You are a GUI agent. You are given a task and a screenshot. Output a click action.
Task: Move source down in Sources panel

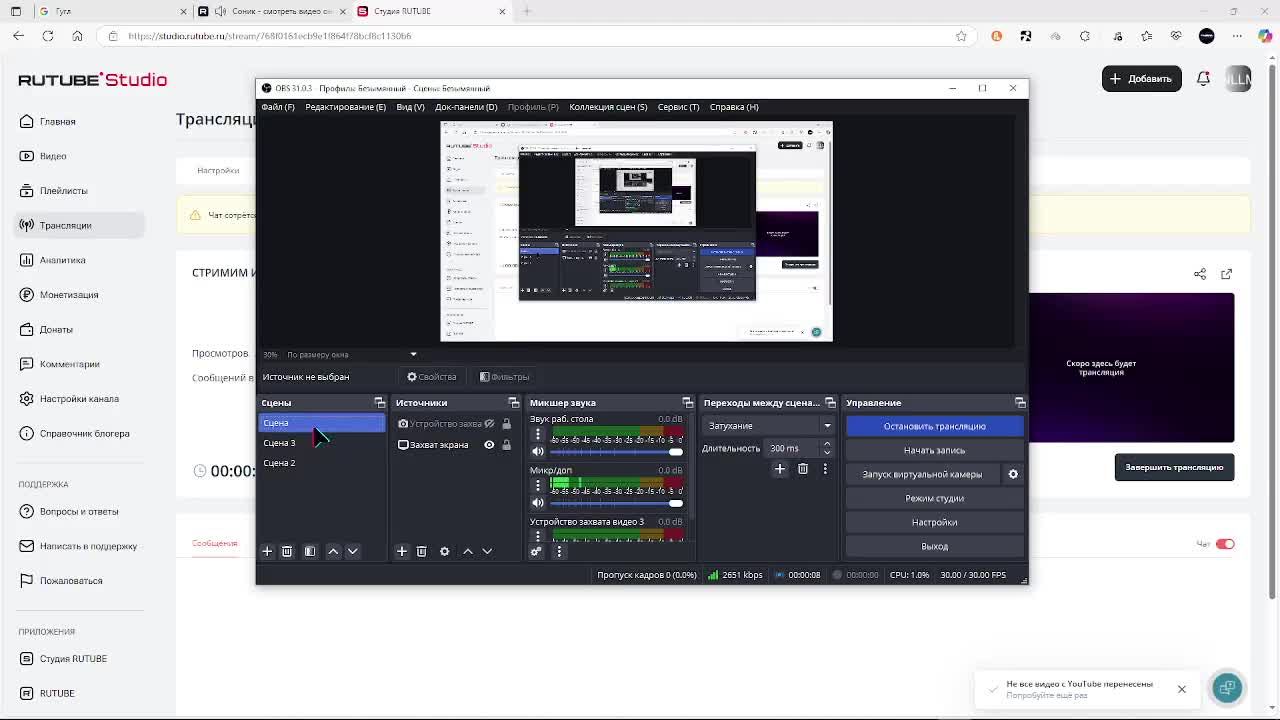coord(487,551)
